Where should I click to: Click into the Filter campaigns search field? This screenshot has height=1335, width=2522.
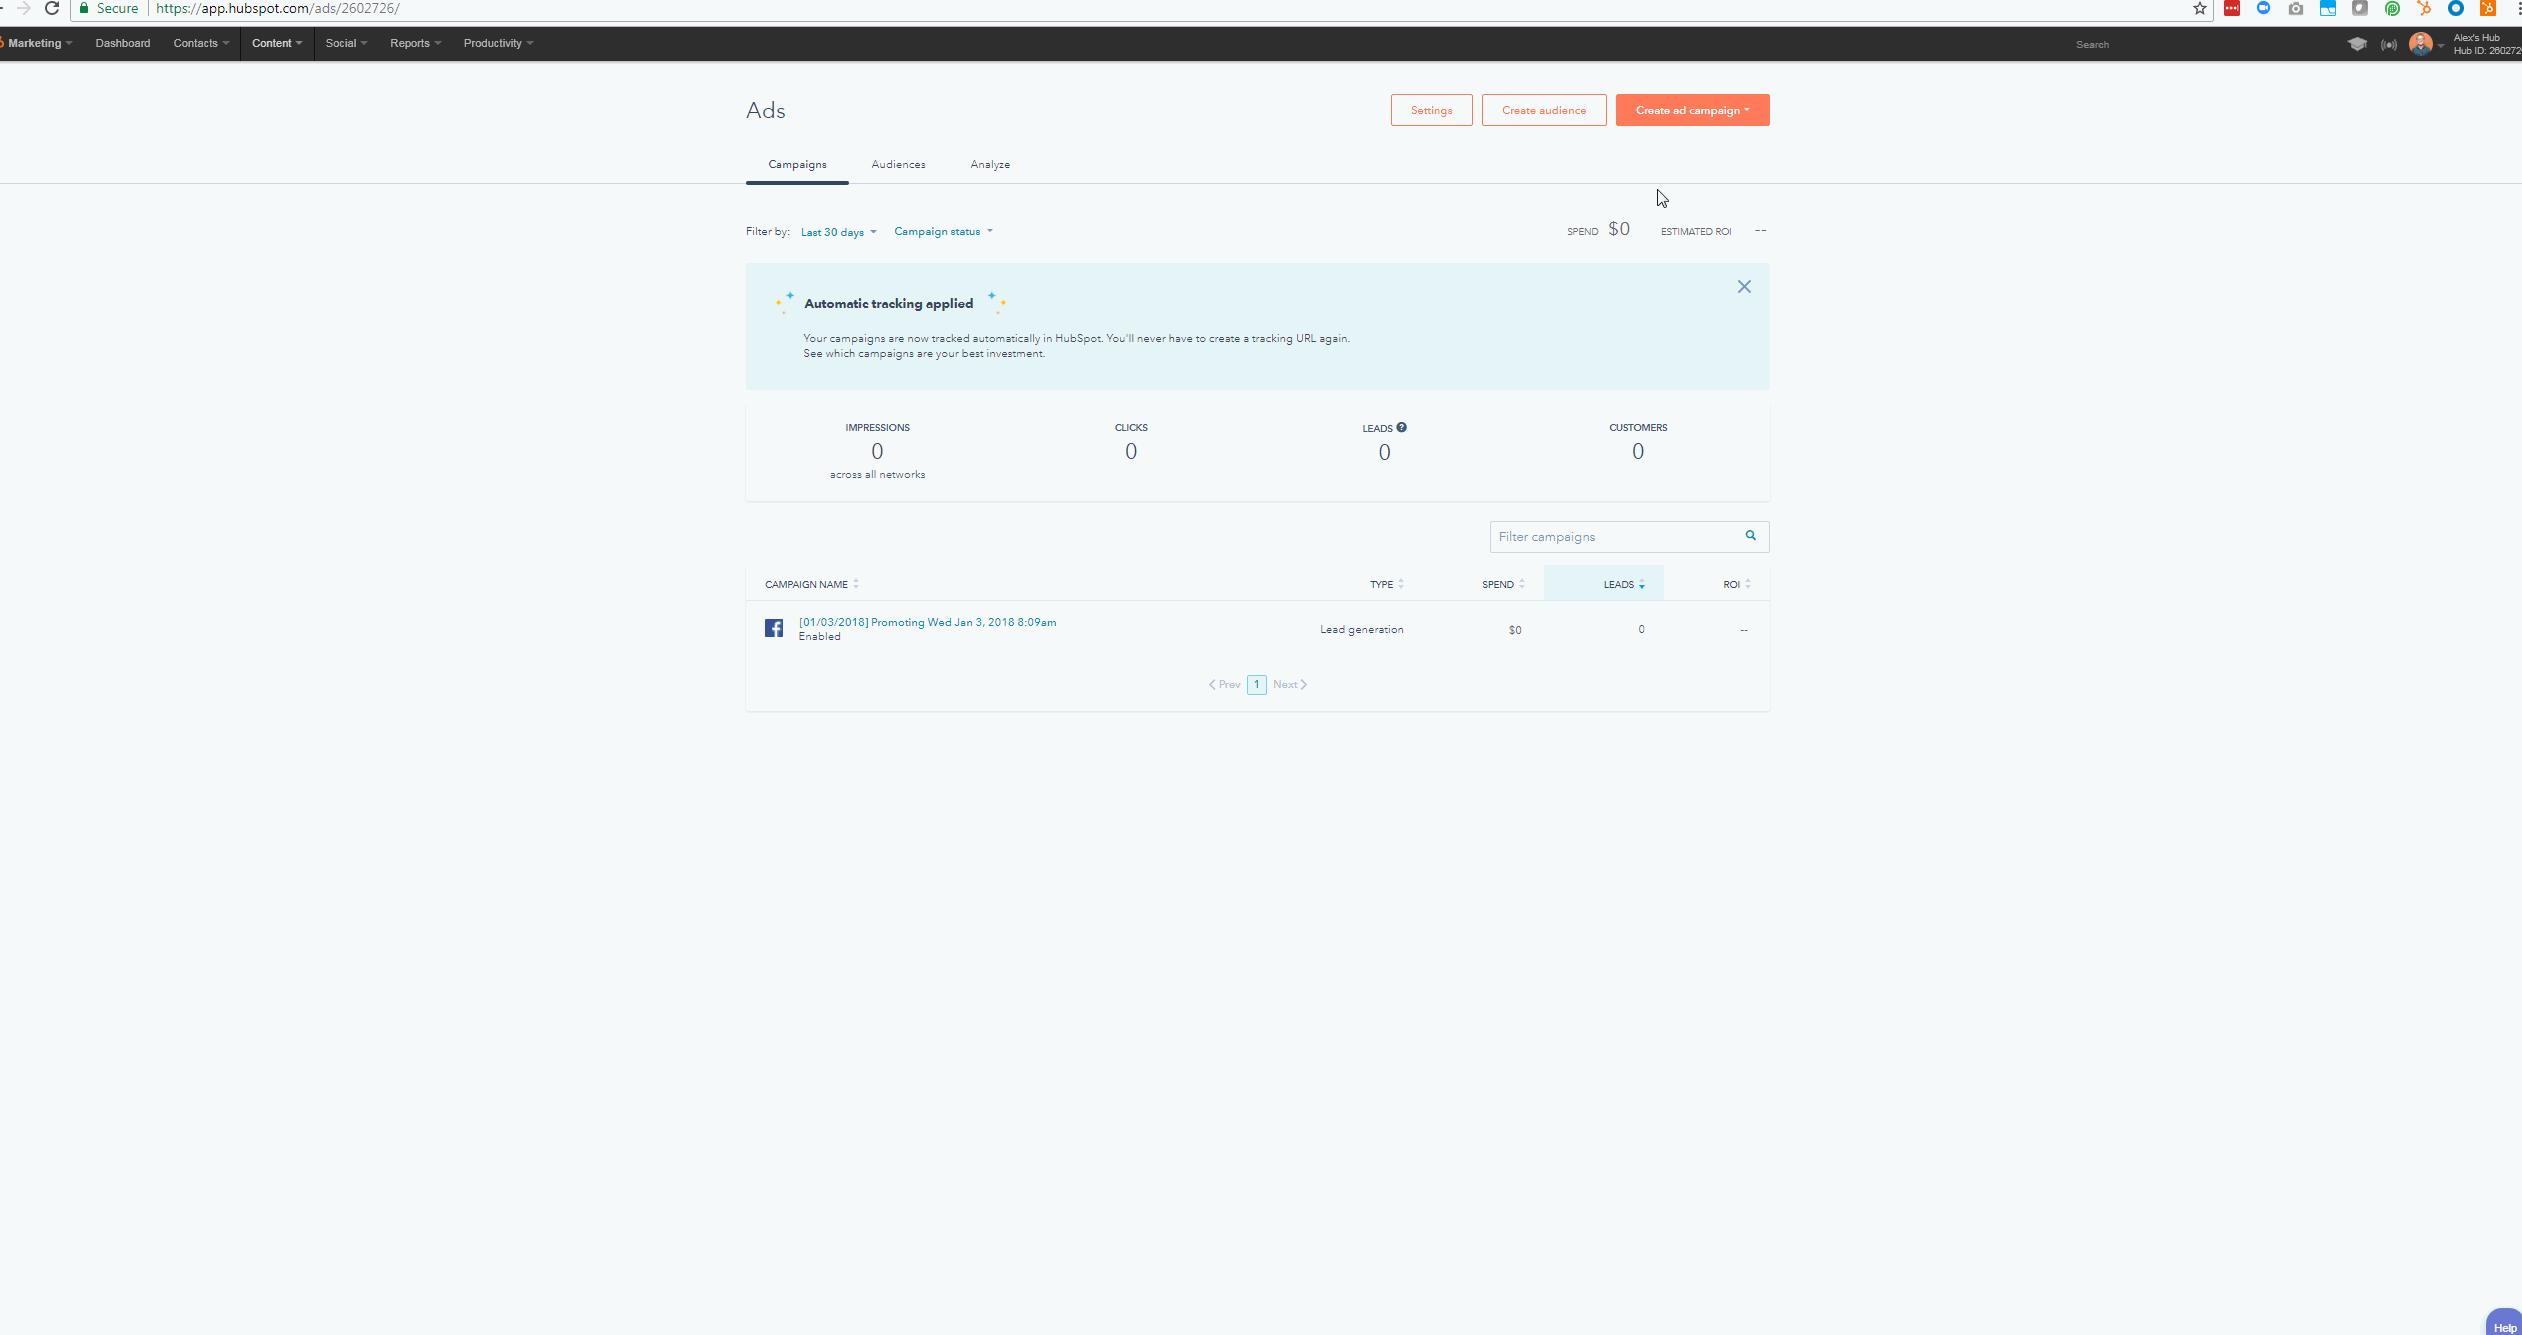pyautogui.click(x=1610, y=537)
